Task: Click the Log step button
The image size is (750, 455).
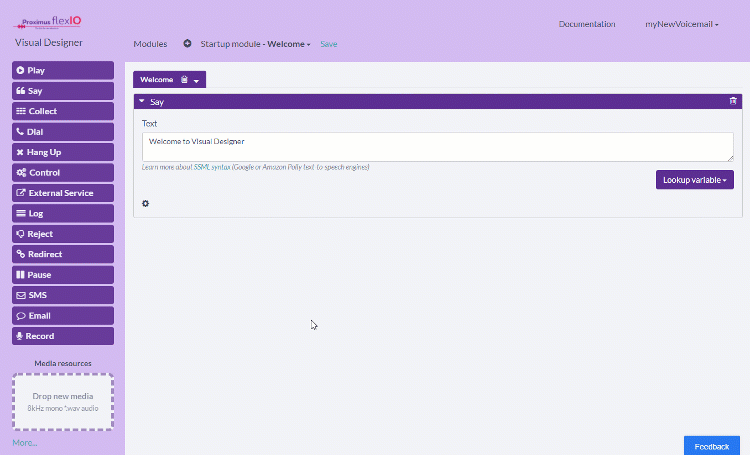Action: coord(63,213)
